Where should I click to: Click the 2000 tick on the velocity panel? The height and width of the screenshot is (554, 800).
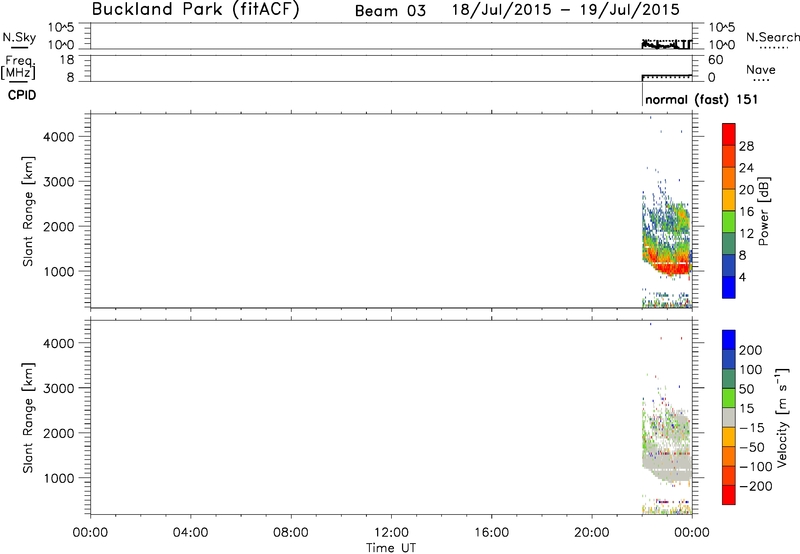pyautogui.click(x=58, y=433)
